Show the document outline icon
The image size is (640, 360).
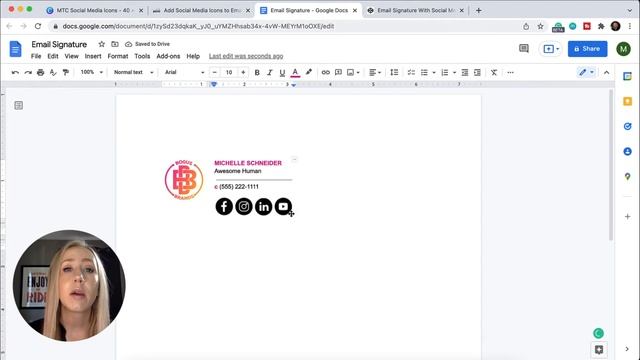pos(18,106)
